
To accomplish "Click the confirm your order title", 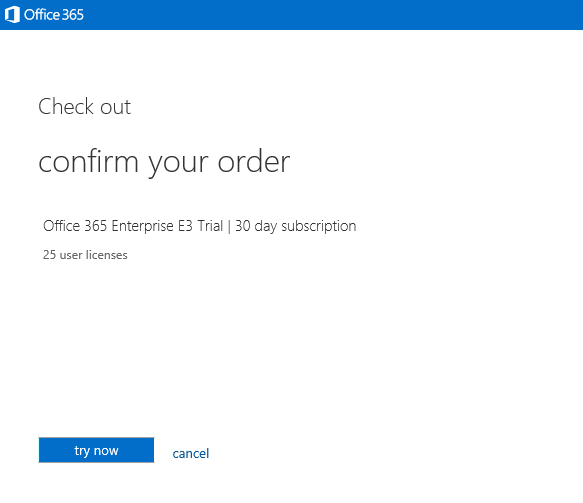I will tap(164, 162).
